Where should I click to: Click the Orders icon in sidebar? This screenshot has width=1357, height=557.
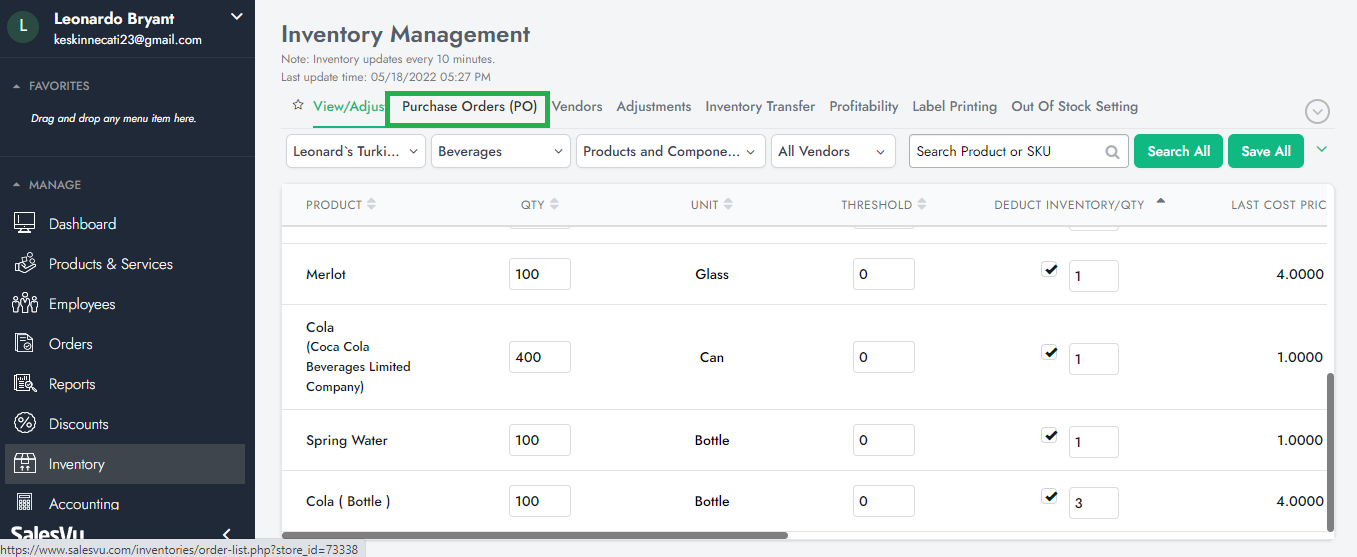tap(25, 344)
